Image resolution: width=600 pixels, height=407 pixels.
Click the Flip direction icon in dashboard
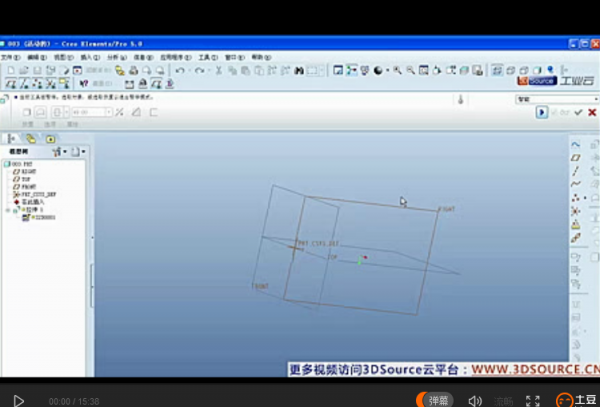click(x=120, y=112)
